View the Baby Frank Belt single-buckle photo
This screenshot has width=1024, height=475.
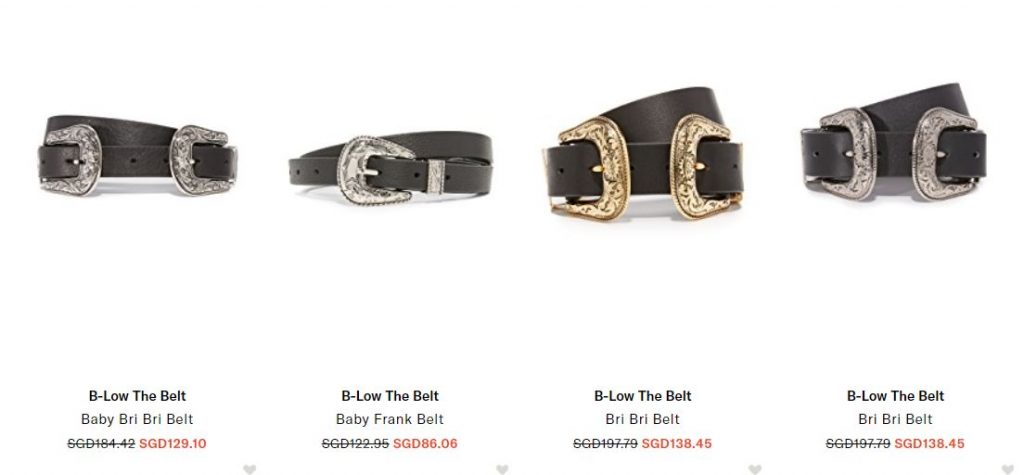tap(391, 169)
